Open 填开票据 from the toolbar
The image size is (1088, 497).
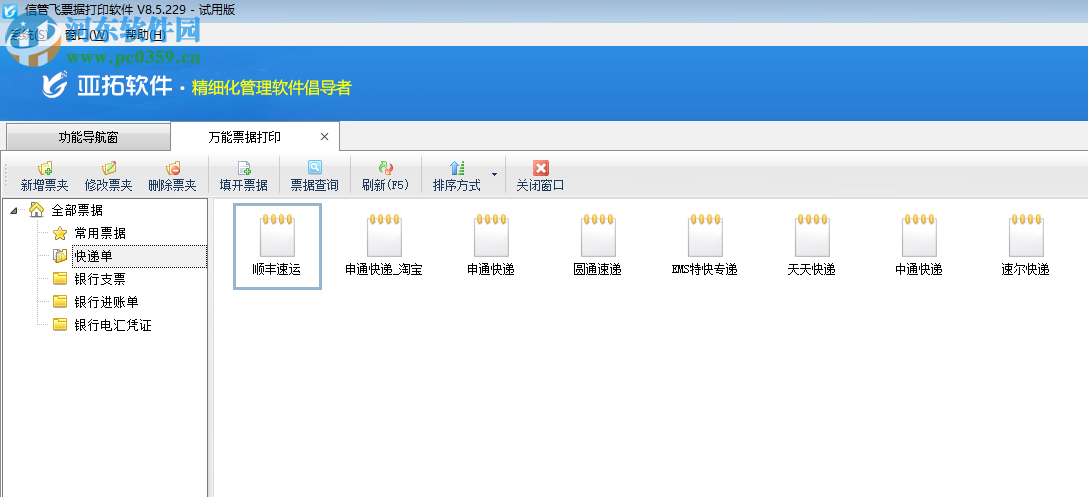tap(244, 176)
